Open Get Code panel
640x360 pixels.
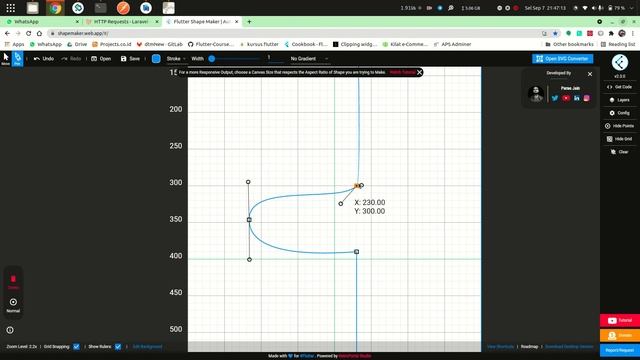pyautogui.click(x=620, y=87)
